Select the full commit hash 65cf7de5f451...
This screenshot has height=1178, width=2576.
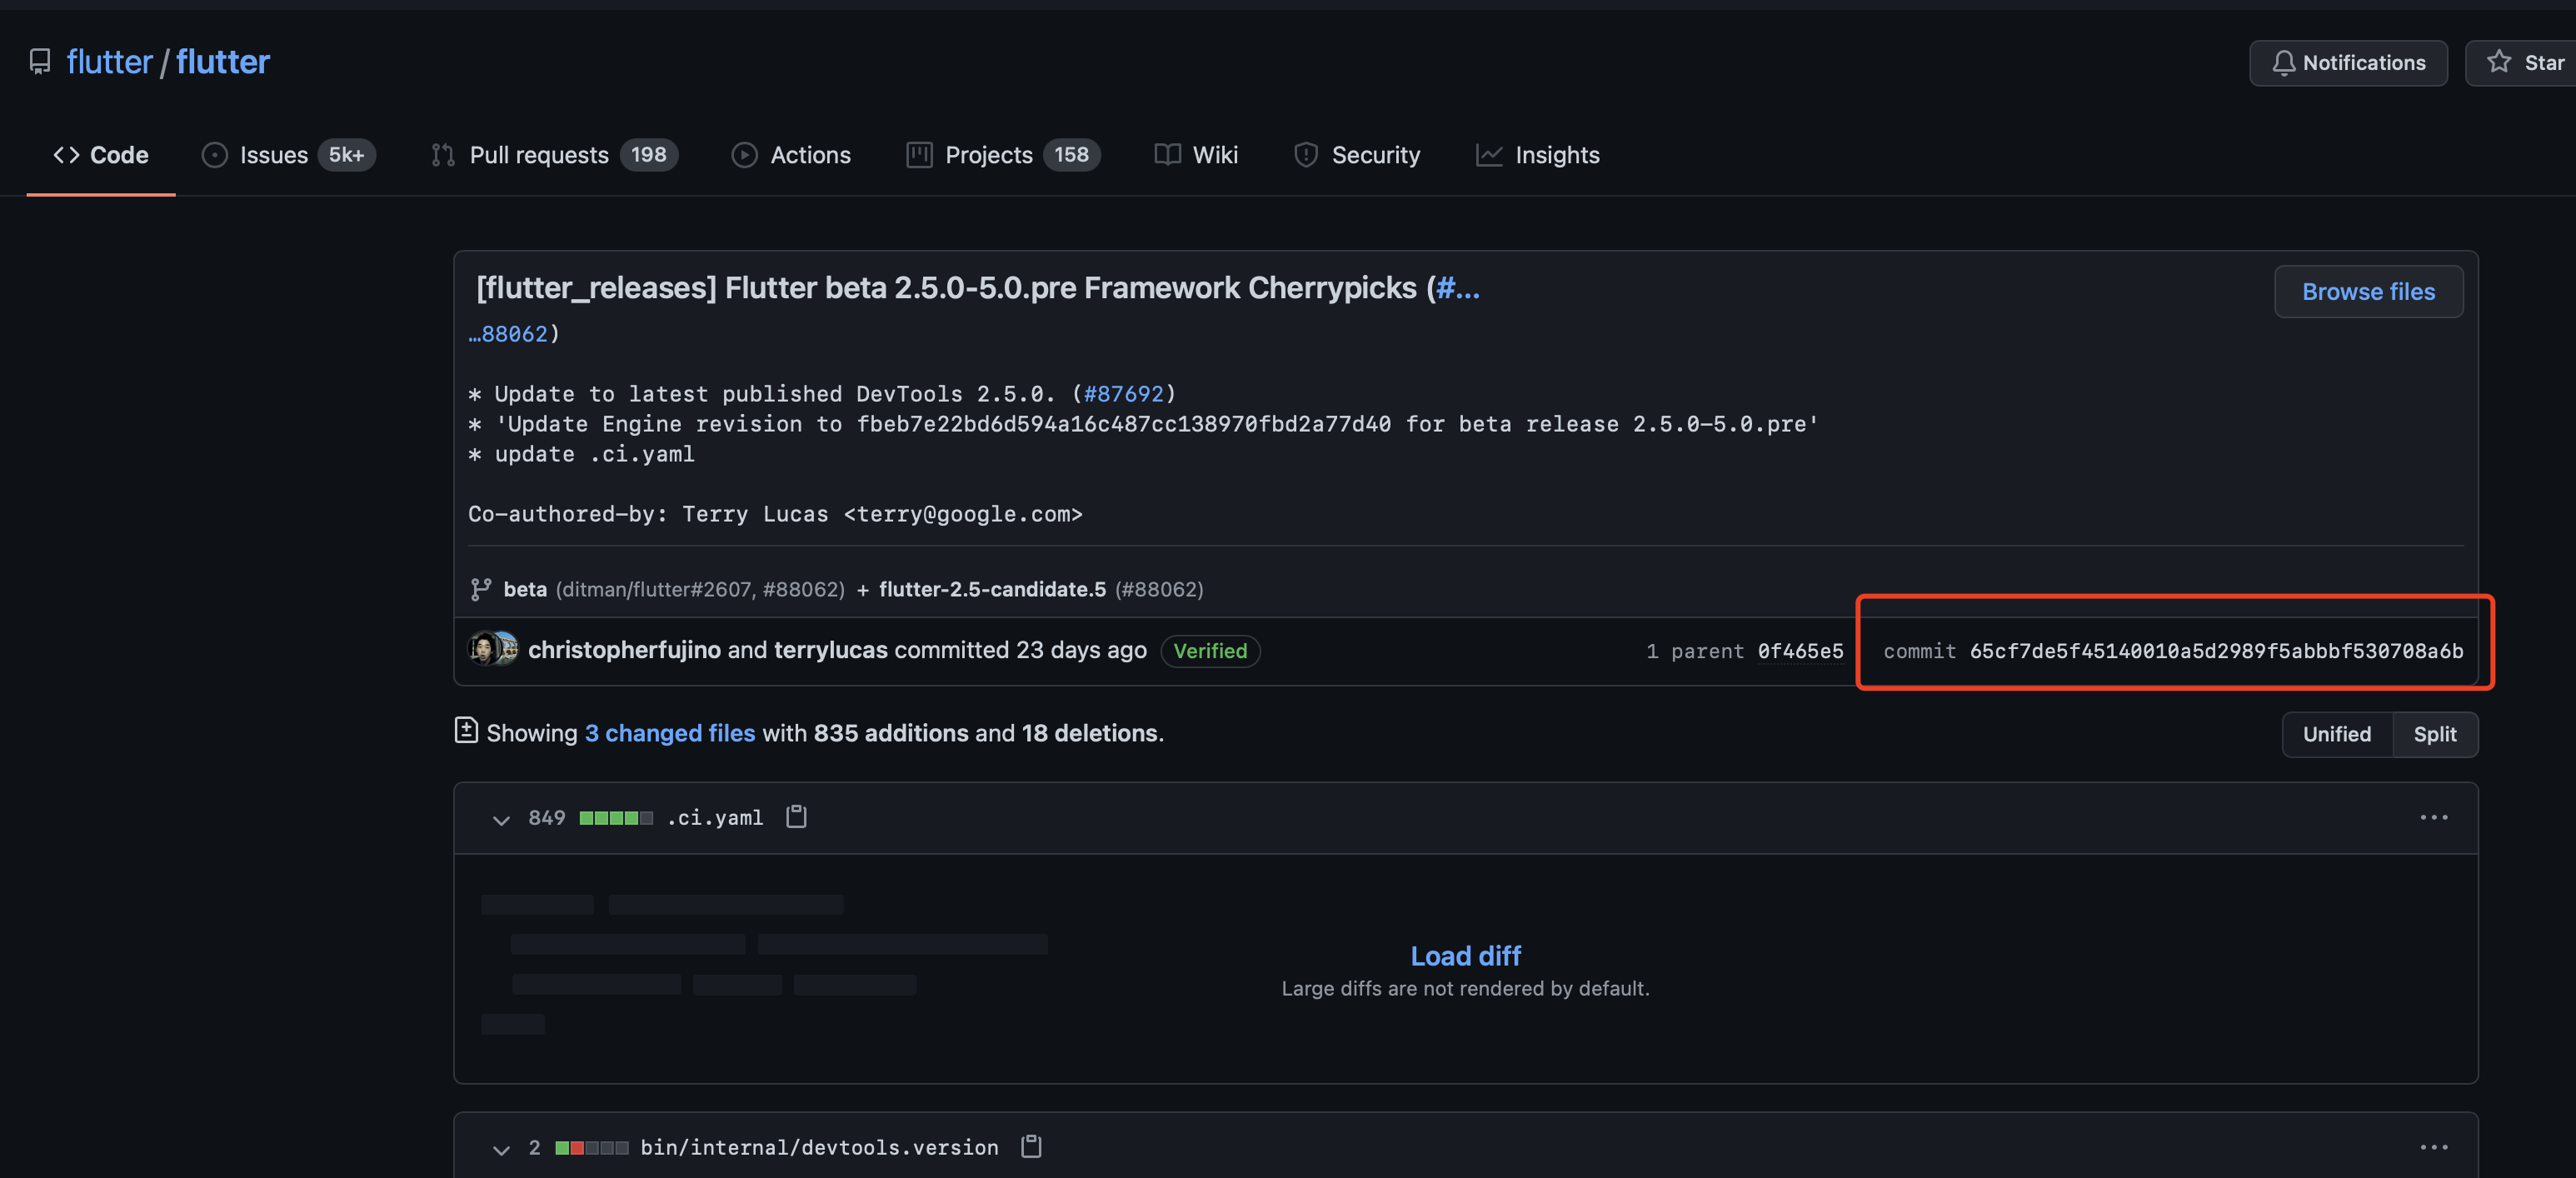point(2216,651)
